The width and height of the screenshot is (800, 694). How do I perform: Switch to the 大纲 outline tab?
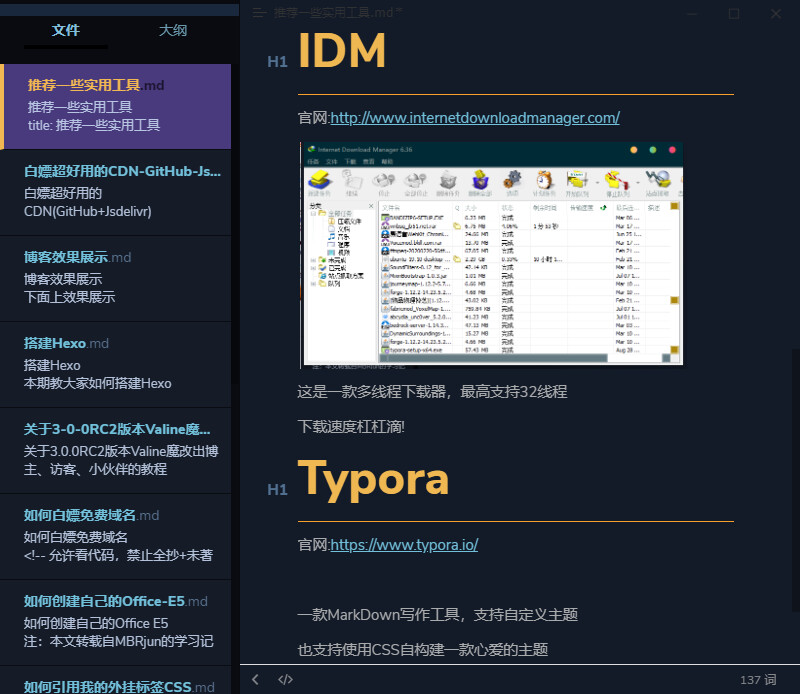pos(173,30)
